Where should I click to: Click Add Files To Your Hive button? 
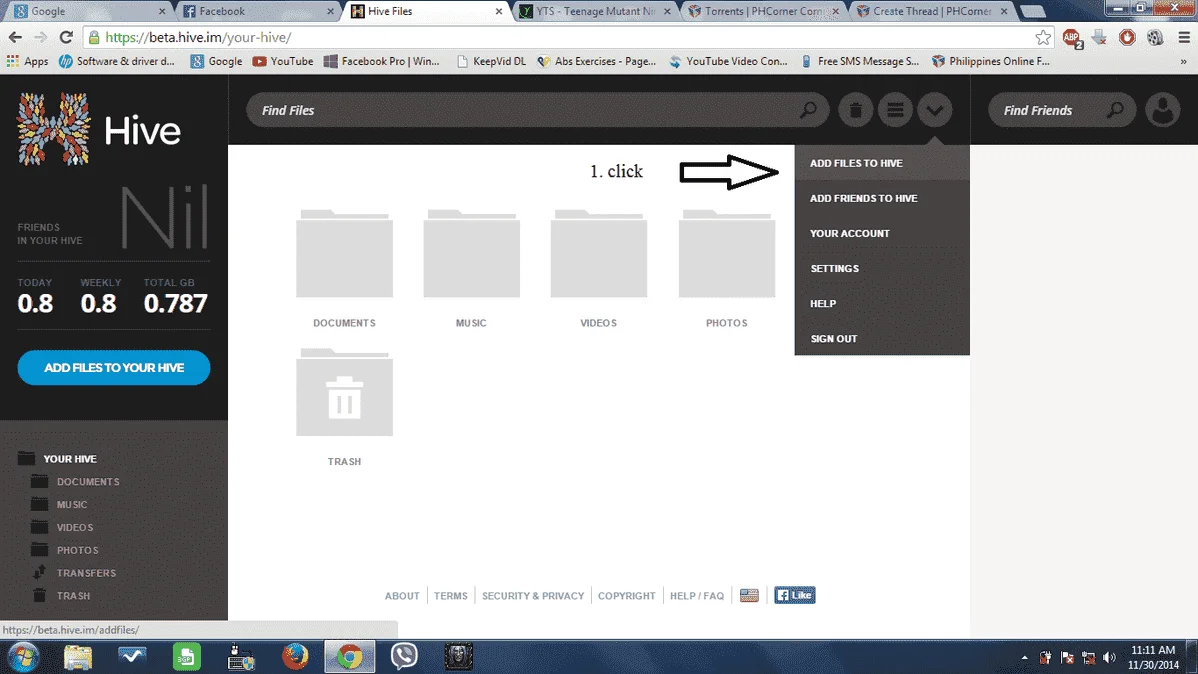(x=114, y=368)
